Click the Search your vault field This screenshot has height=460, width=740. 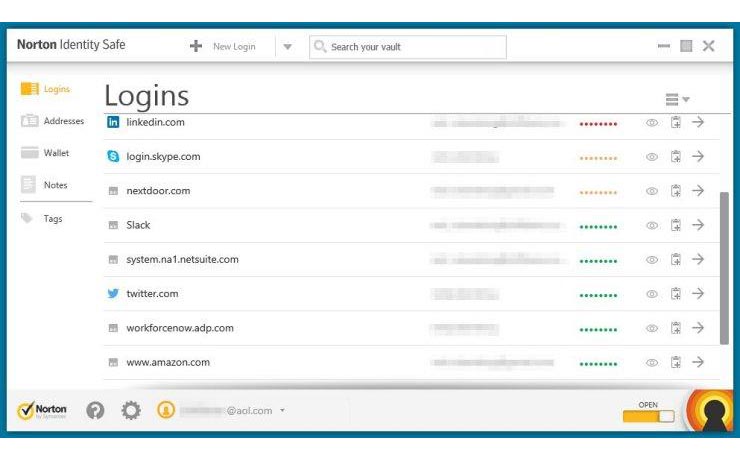pyautogui.click(x=408, y=47)
